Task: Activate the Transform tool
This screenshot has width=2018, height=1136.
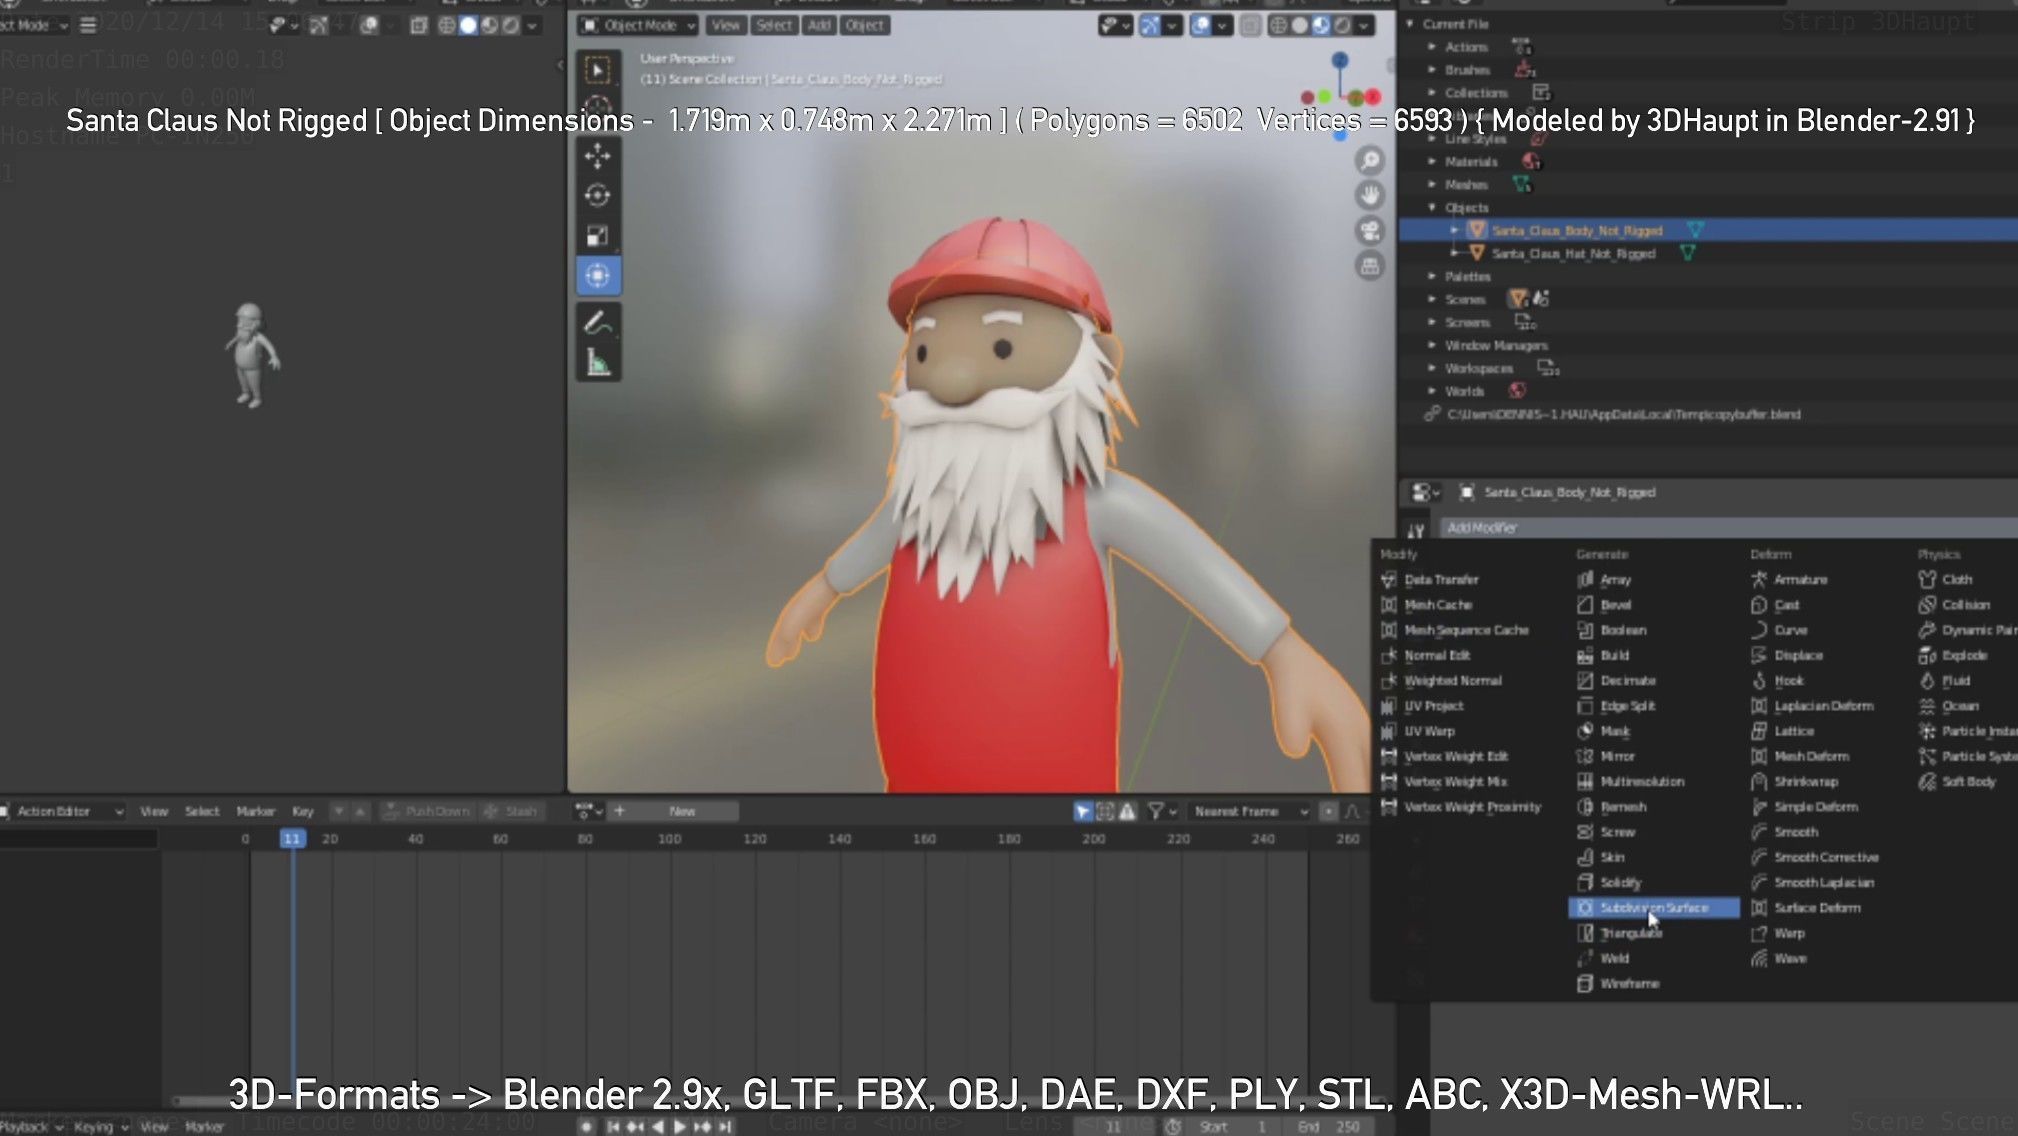Action: 598,275
